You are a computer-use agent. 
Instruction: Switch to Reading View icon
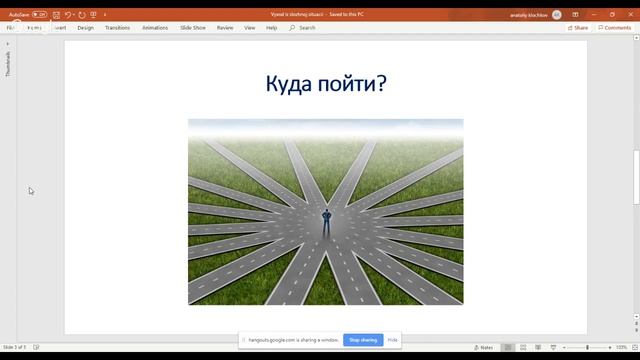538,347
